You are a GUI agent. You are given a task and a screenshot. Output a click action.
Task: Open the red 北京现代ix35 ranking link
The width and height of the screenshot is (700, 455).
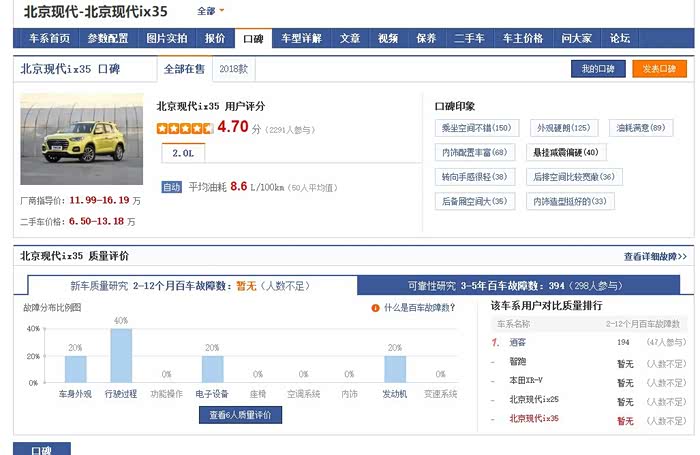(x=534, y=419)
